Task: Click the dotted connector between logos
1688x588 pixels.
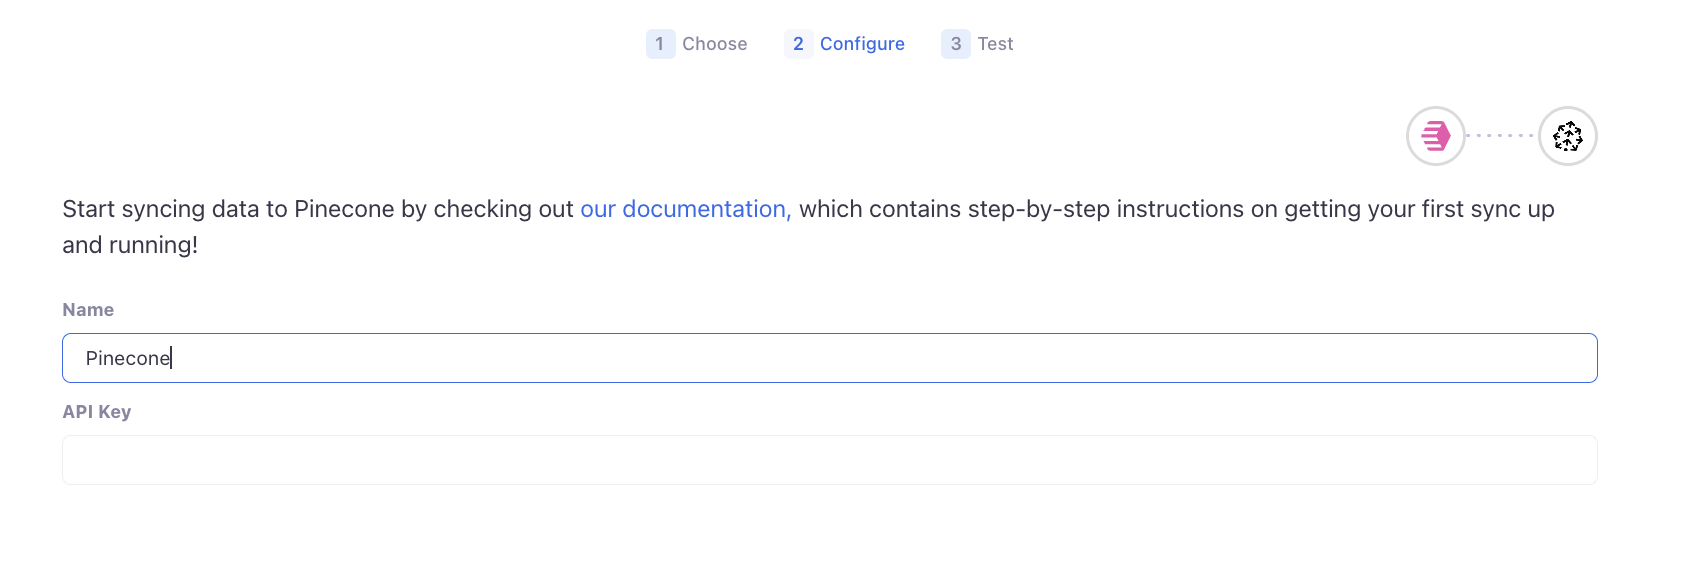Action: tap(1501, 135)
